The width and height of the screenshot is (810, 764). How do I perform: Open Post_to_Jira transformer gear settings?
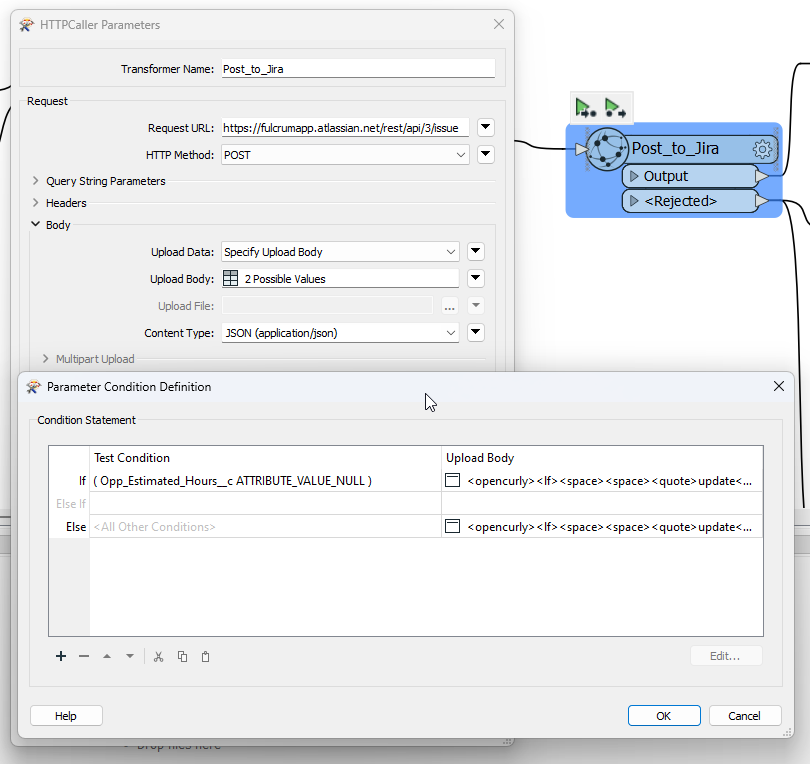(762, 149)
